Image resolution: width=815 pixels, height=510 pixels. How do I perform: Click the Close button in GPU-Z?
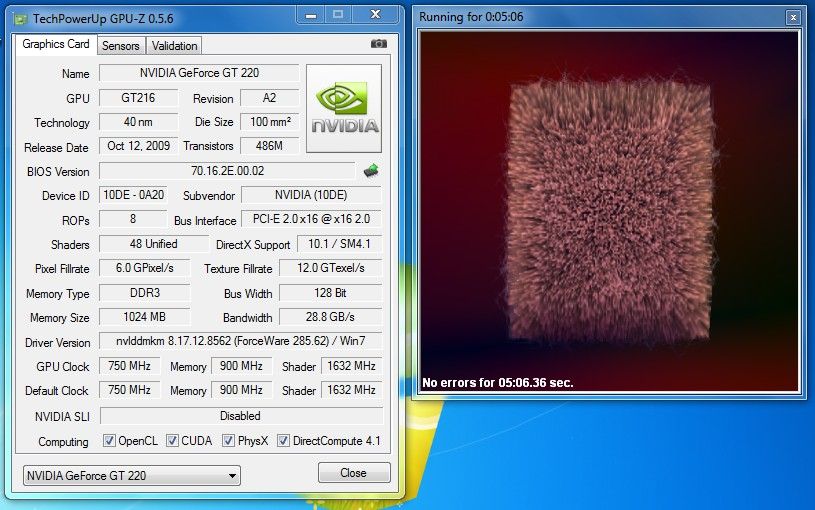353,473
